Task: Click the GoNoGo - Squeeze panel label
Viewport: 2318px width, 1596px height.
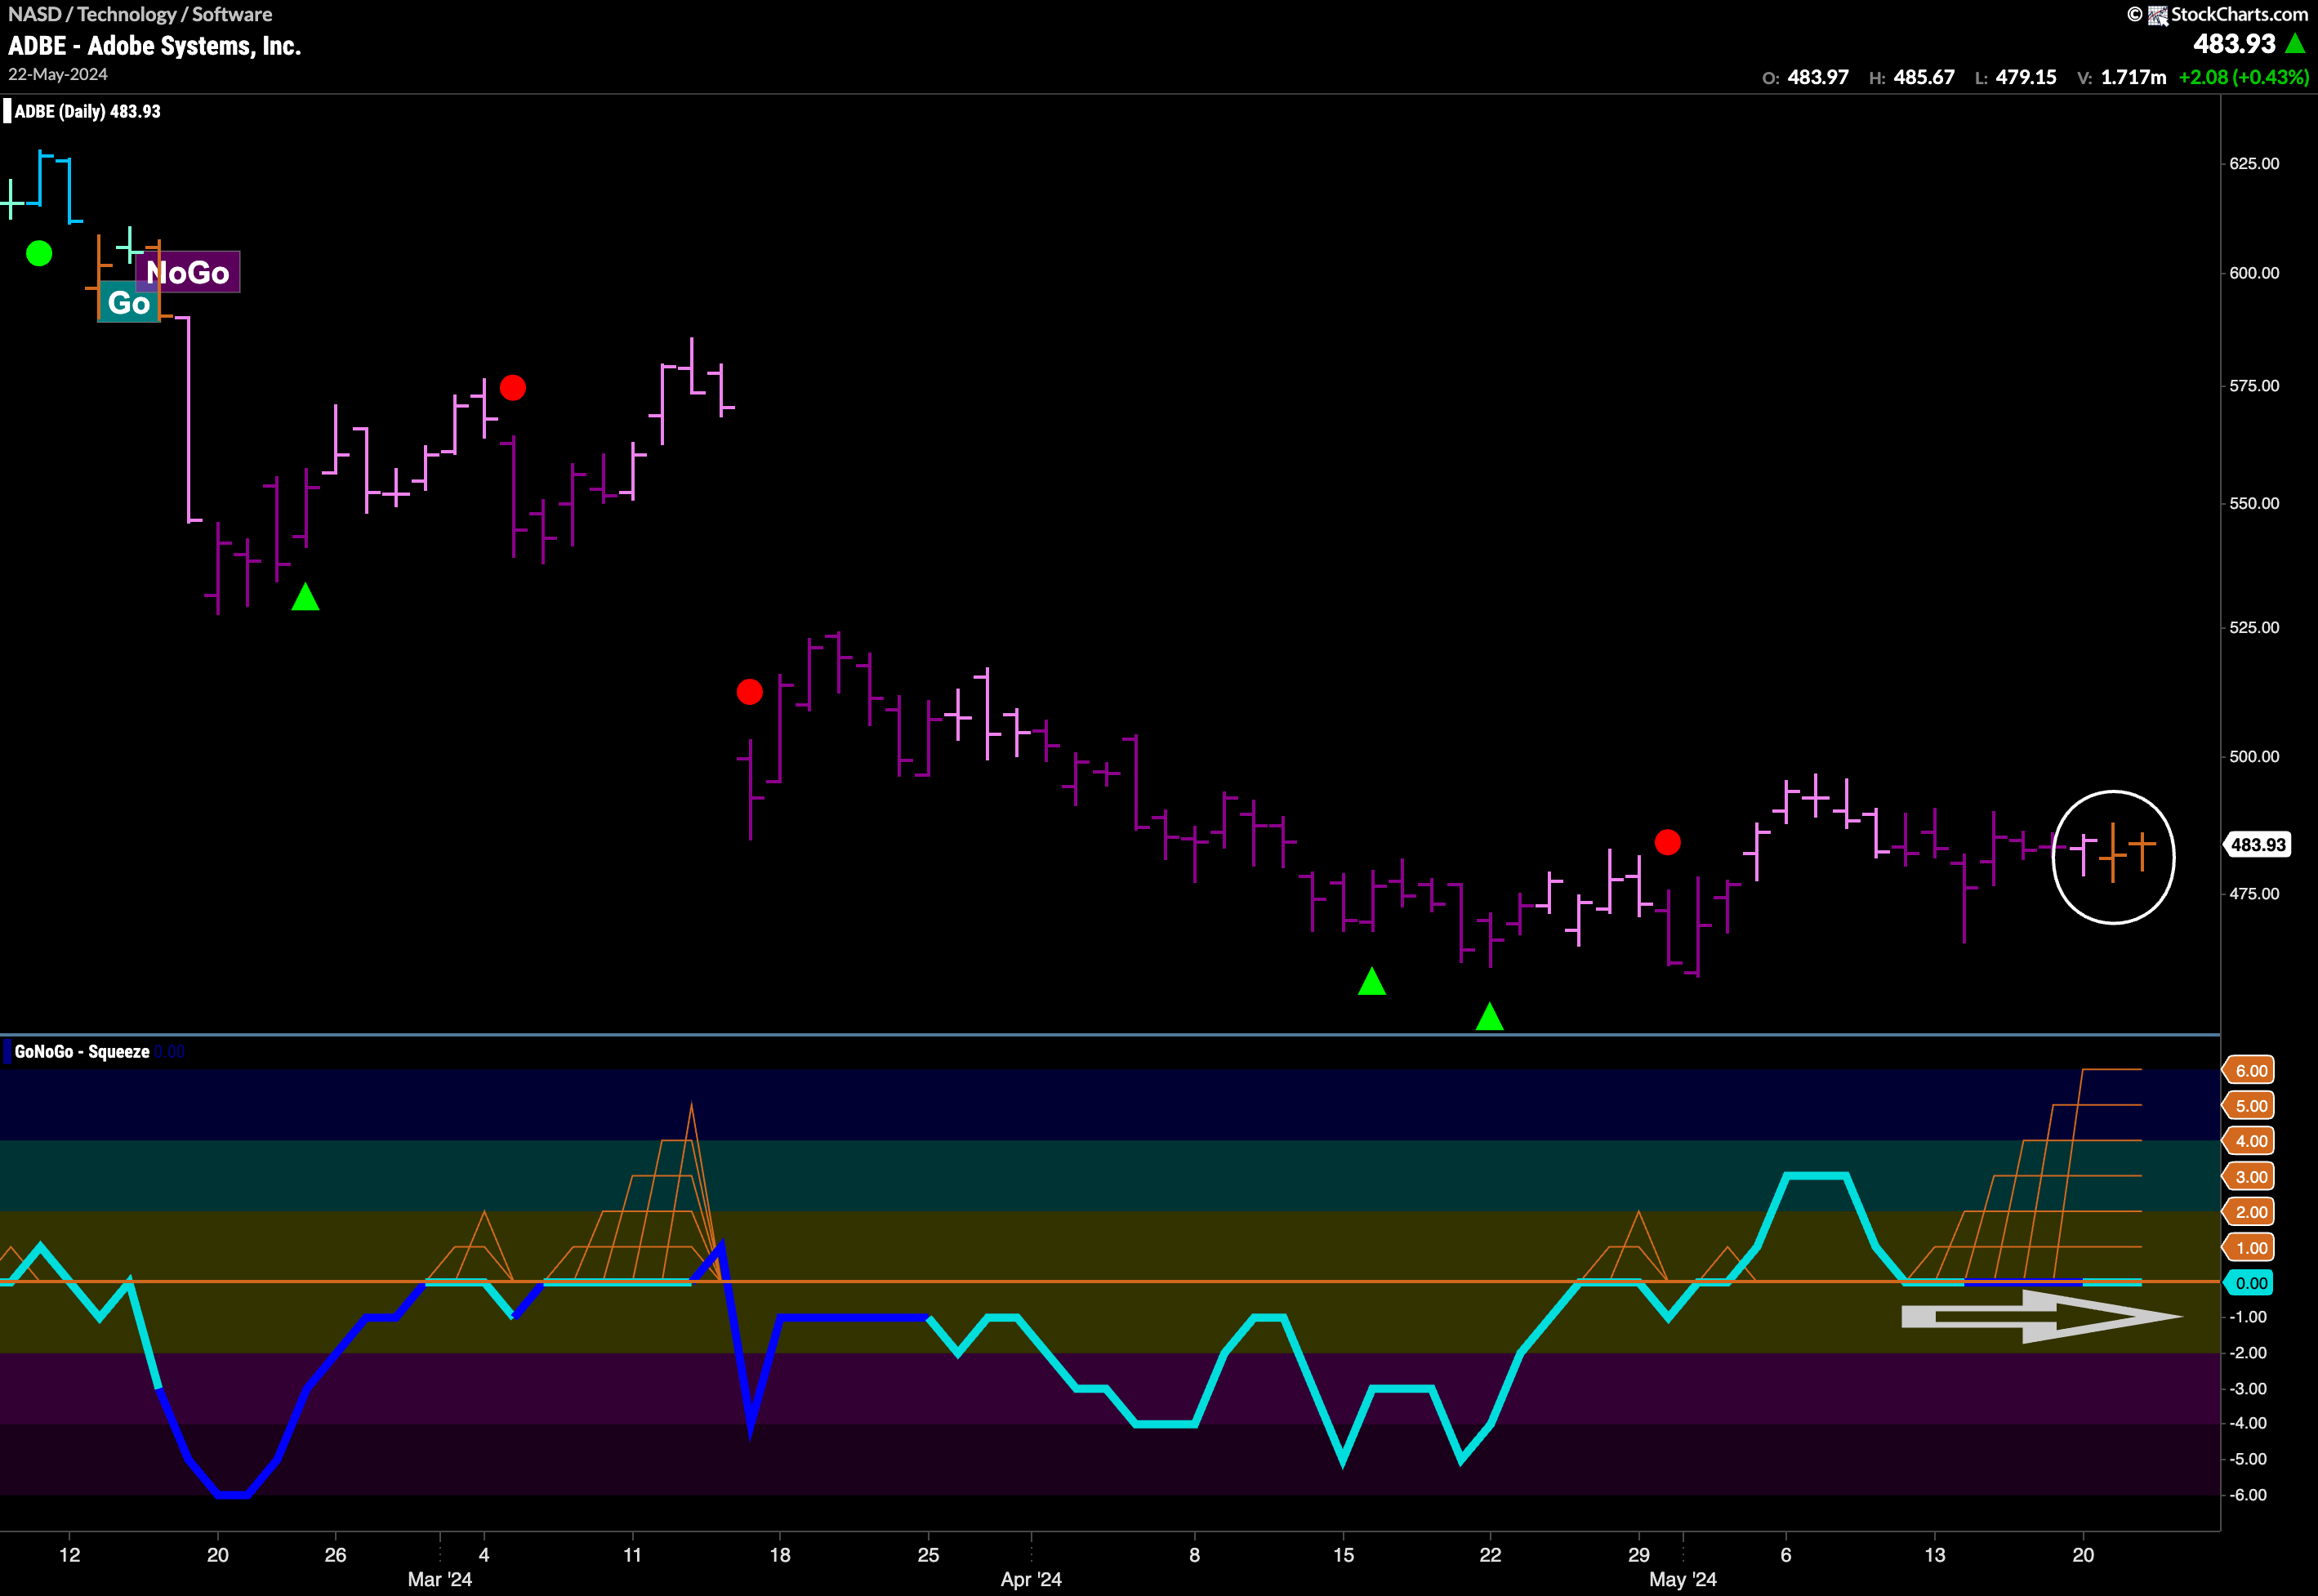Action: (x=82, y=1051)
